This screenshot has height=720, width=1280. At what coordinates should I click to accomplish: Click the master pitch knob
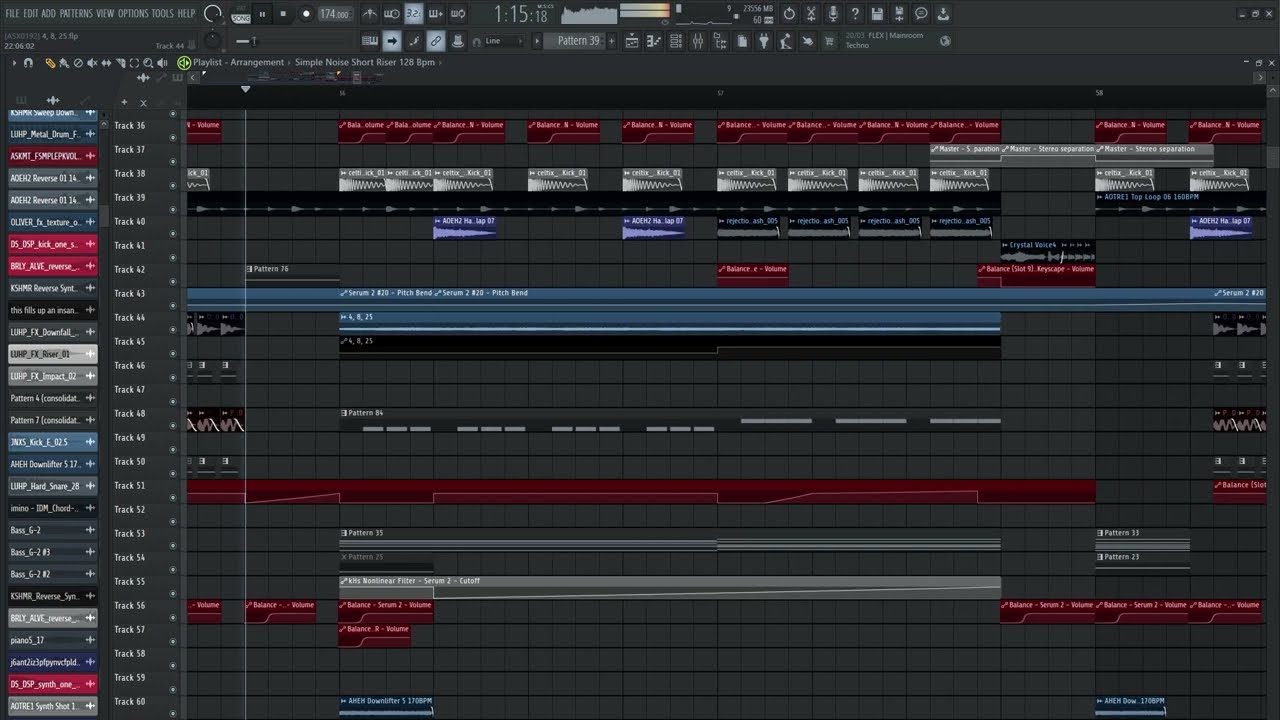coord(212,40)
